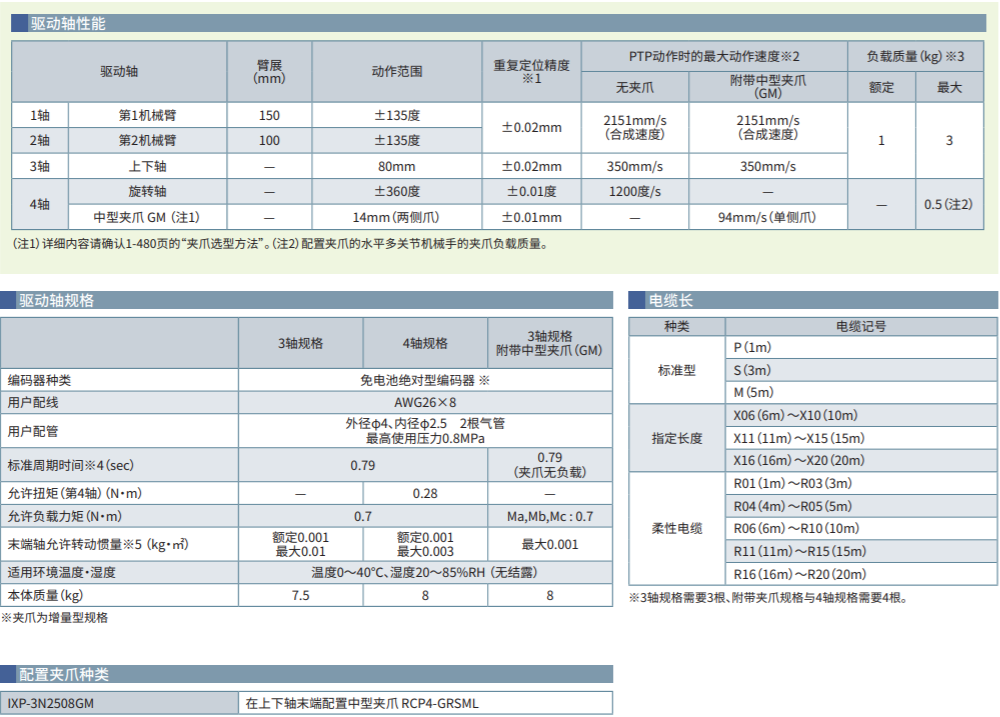Select the IXP-3N2508GM model cell
The width and height of the screenshot is (1000, 717).
52,703
